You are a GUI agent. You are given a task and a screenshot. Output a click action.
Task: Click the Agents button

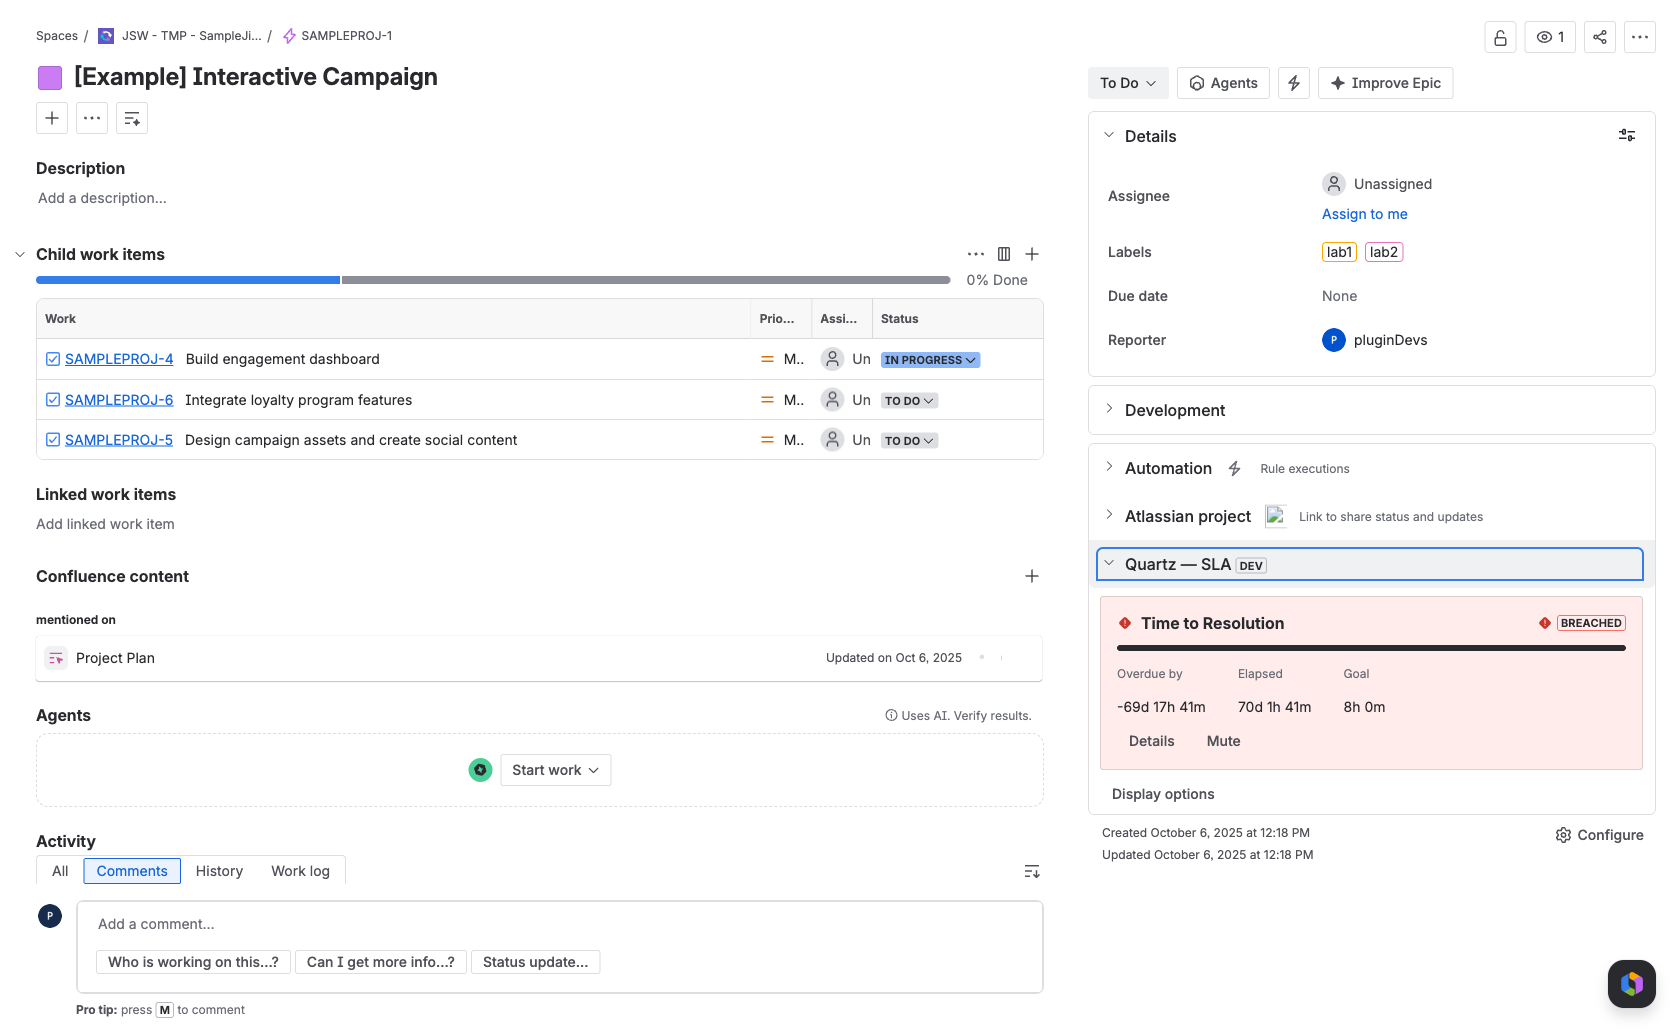(1224, 83)
